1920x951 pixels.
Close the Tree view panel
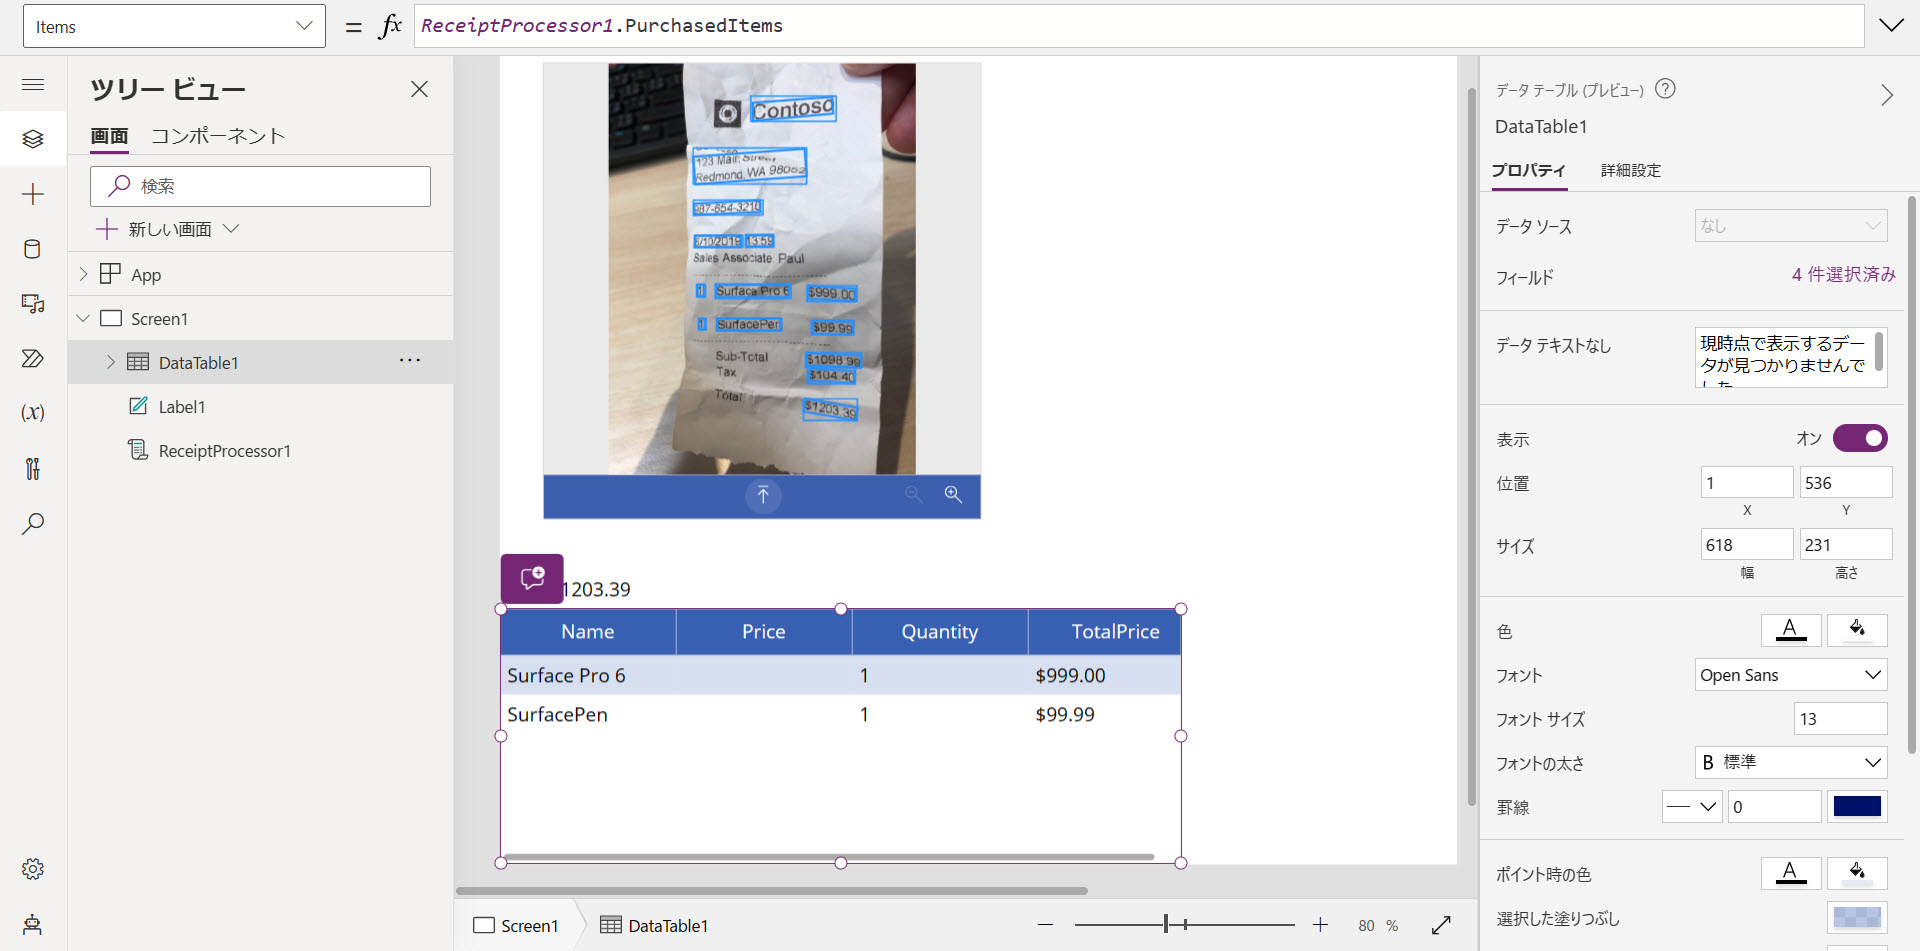pos(420,89)
